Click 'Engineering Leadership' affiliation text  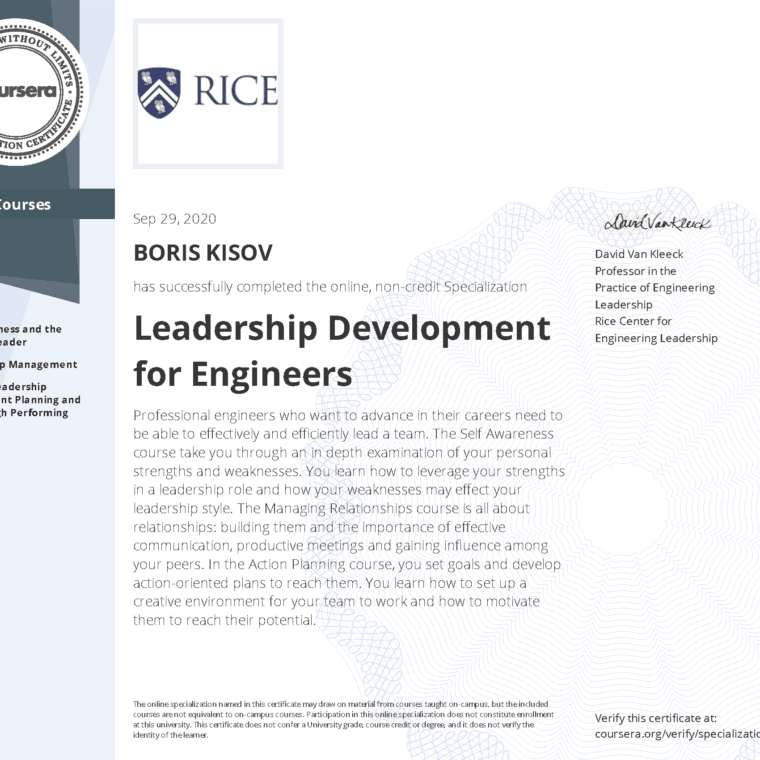[656, 338]
